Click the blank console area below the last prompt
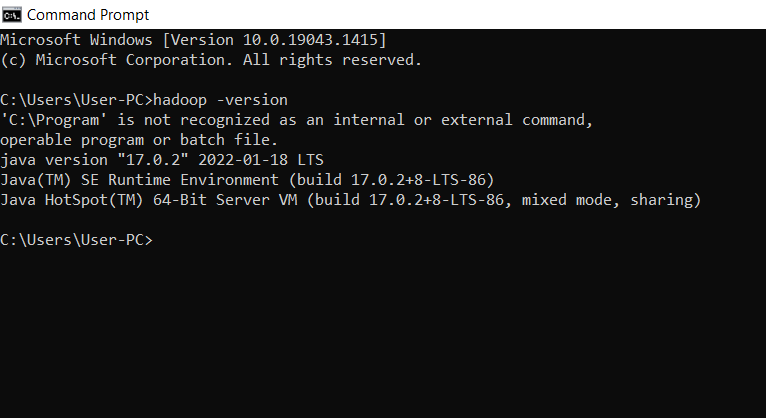766x418 pixels. coord(383,332)
